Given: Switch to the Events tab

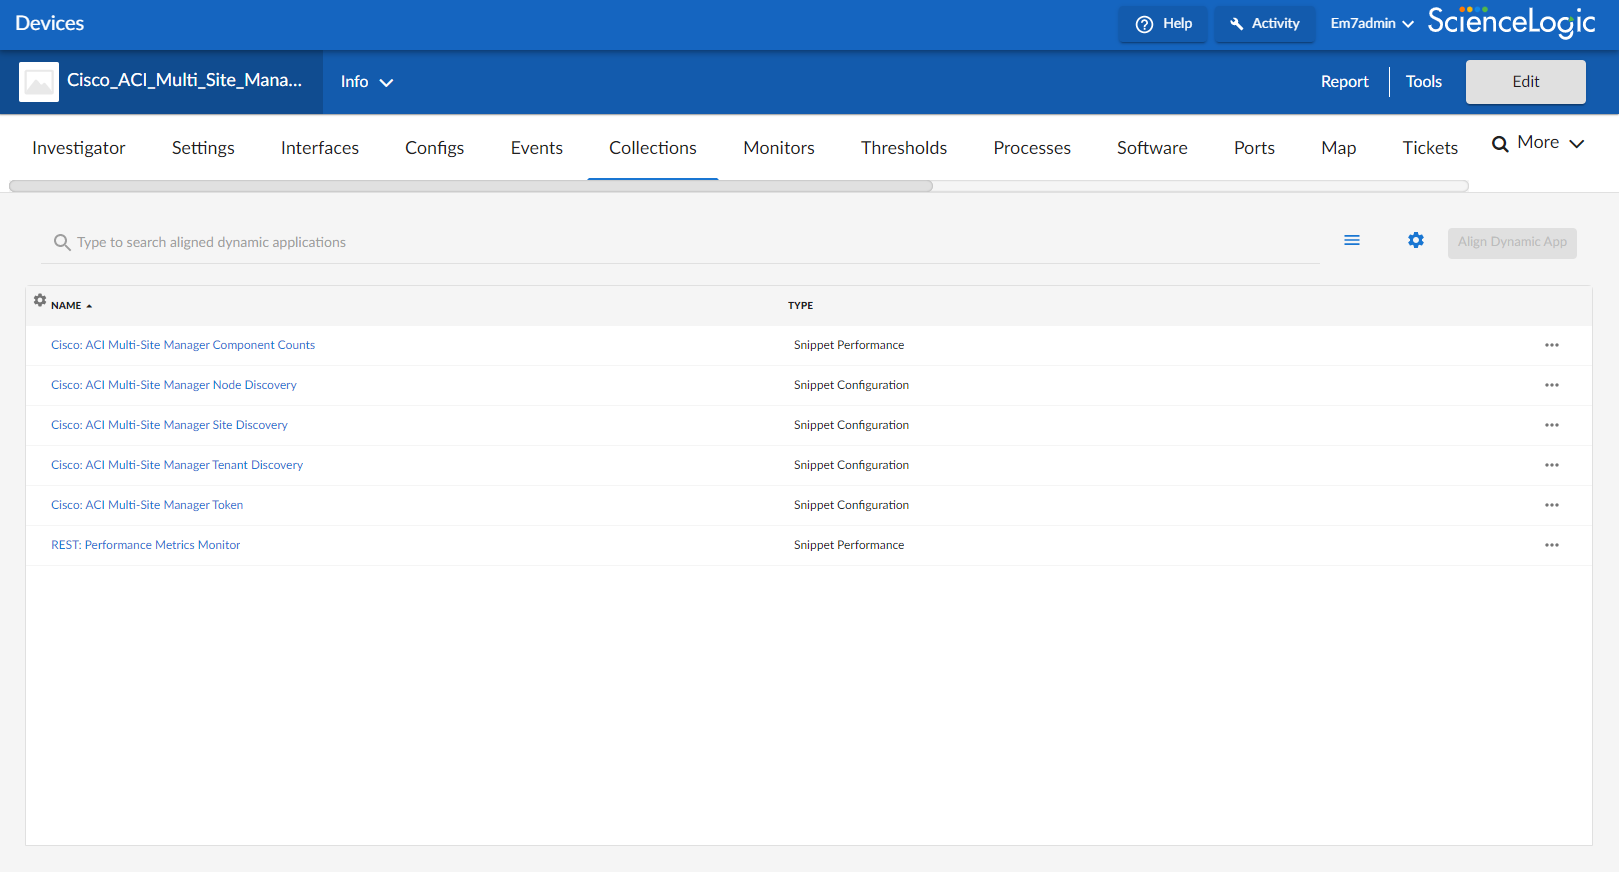Looking at the screenshot, I should [x=537, y=148].
